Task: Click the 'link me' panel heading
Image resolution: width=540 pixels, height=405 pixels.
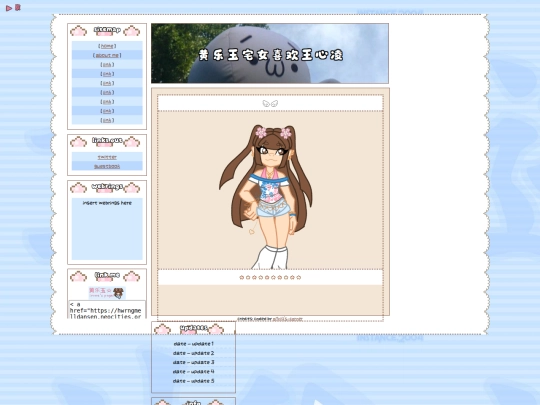Action: pyautogui.click(x=107, y=275)
